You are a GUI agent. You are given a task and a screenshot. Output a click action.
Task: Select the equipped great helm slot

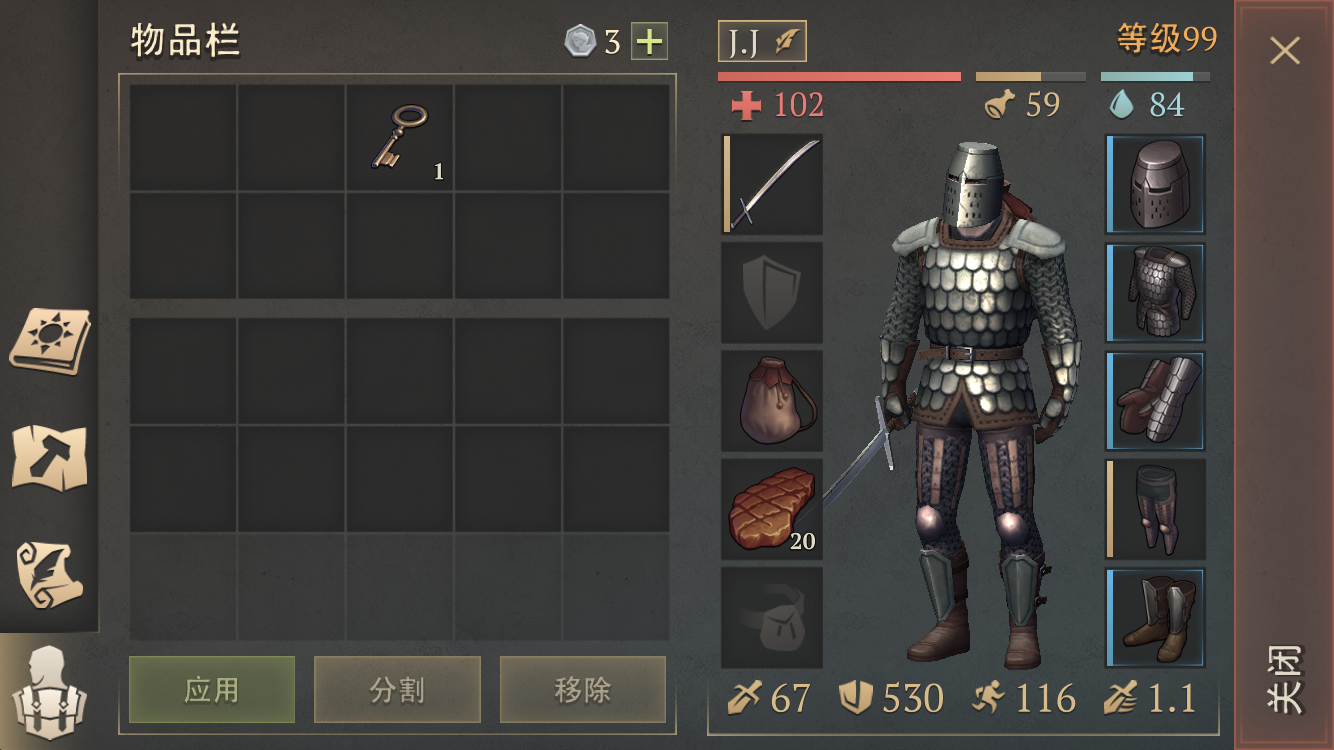(x=1155, y=185)
